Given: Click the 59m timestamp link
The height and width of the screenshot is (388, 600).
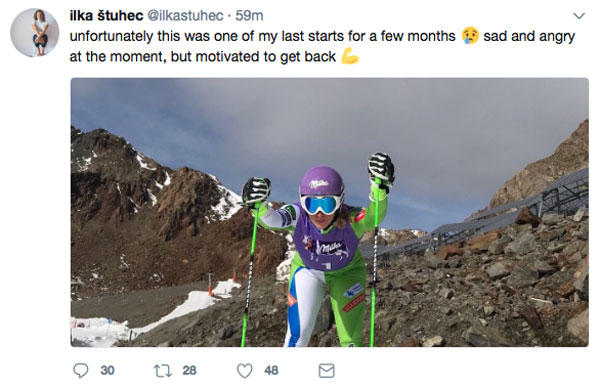Looking at the screenshot, I should click(249, 16).
